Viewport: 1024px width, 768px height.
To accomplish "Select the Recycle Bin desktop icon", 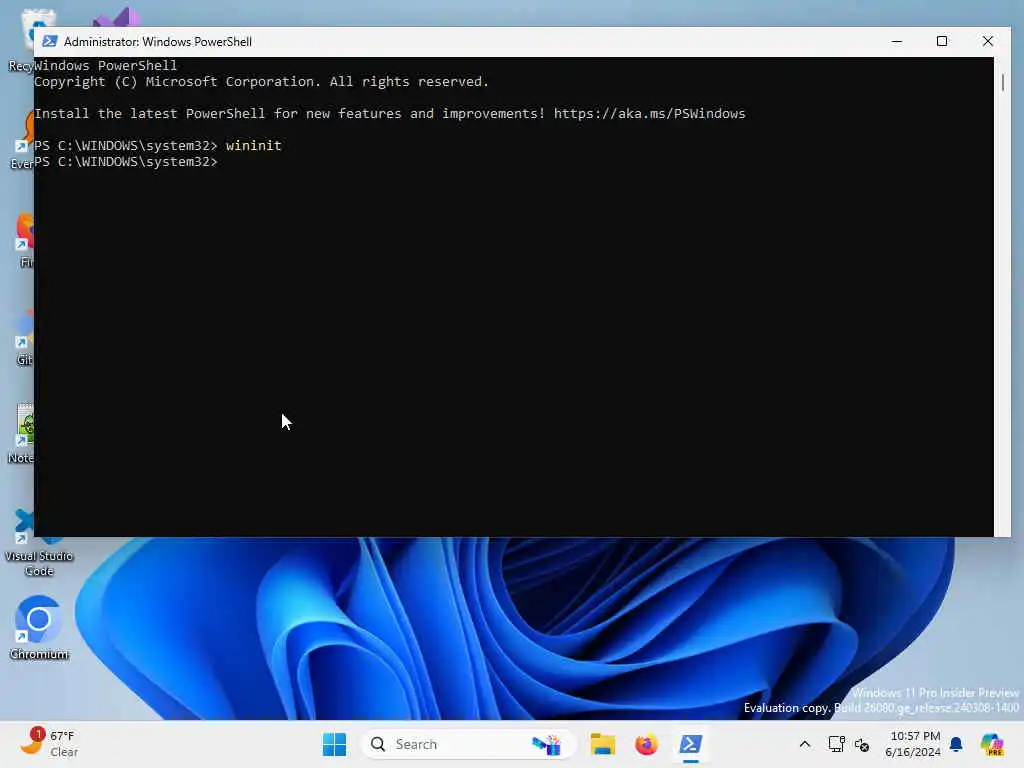I will pyautogui.click(x=22, y=40).
